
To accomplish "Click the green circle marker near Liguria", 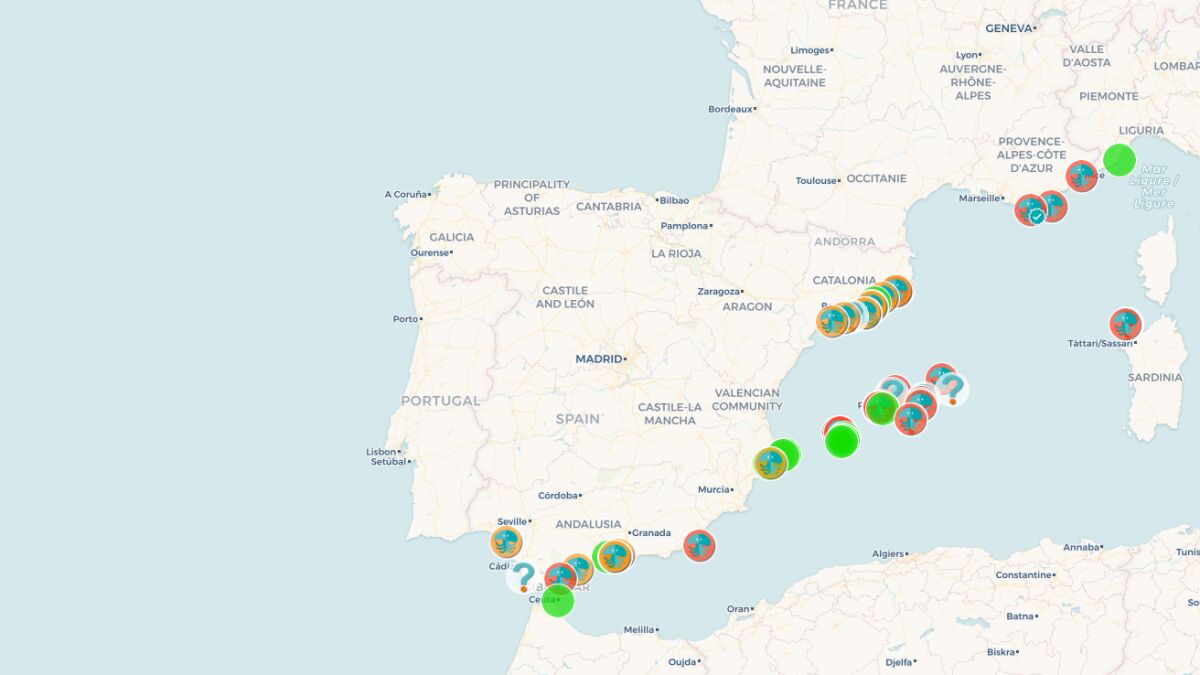I will point(1119,160).
